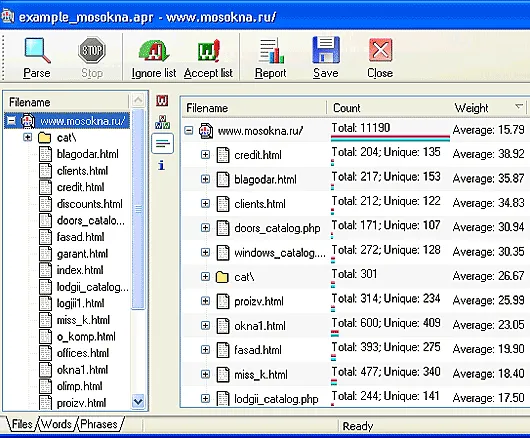The image size is (530, 438).
Task: Select the red W words view icon
Action: pyautogui.click(x=162, y=100)
